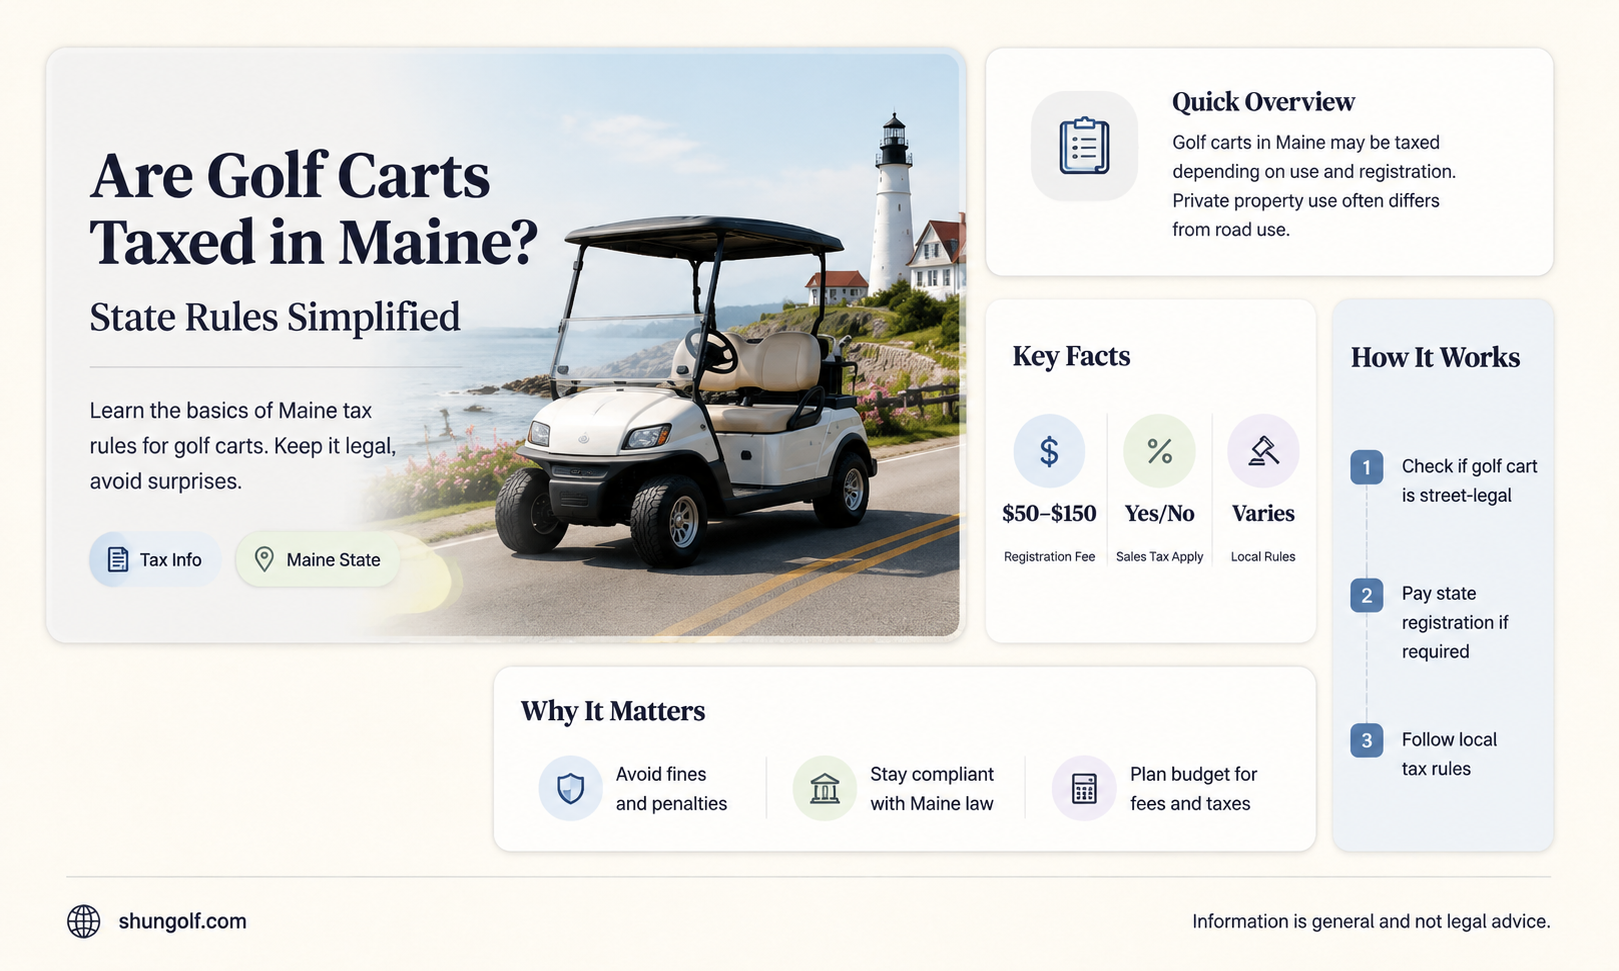The height and width of the screenshot is (971, 1619).
Task: Click the globe icon next to shungolf.com
Action: [x=84, y=921]
